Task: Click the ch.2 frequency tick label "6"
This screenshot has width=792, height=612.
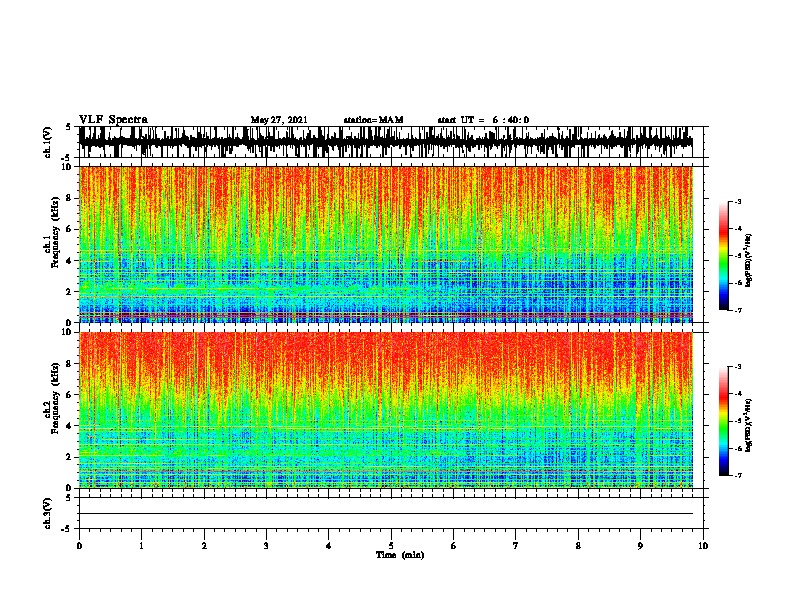Action: [70, 395]
